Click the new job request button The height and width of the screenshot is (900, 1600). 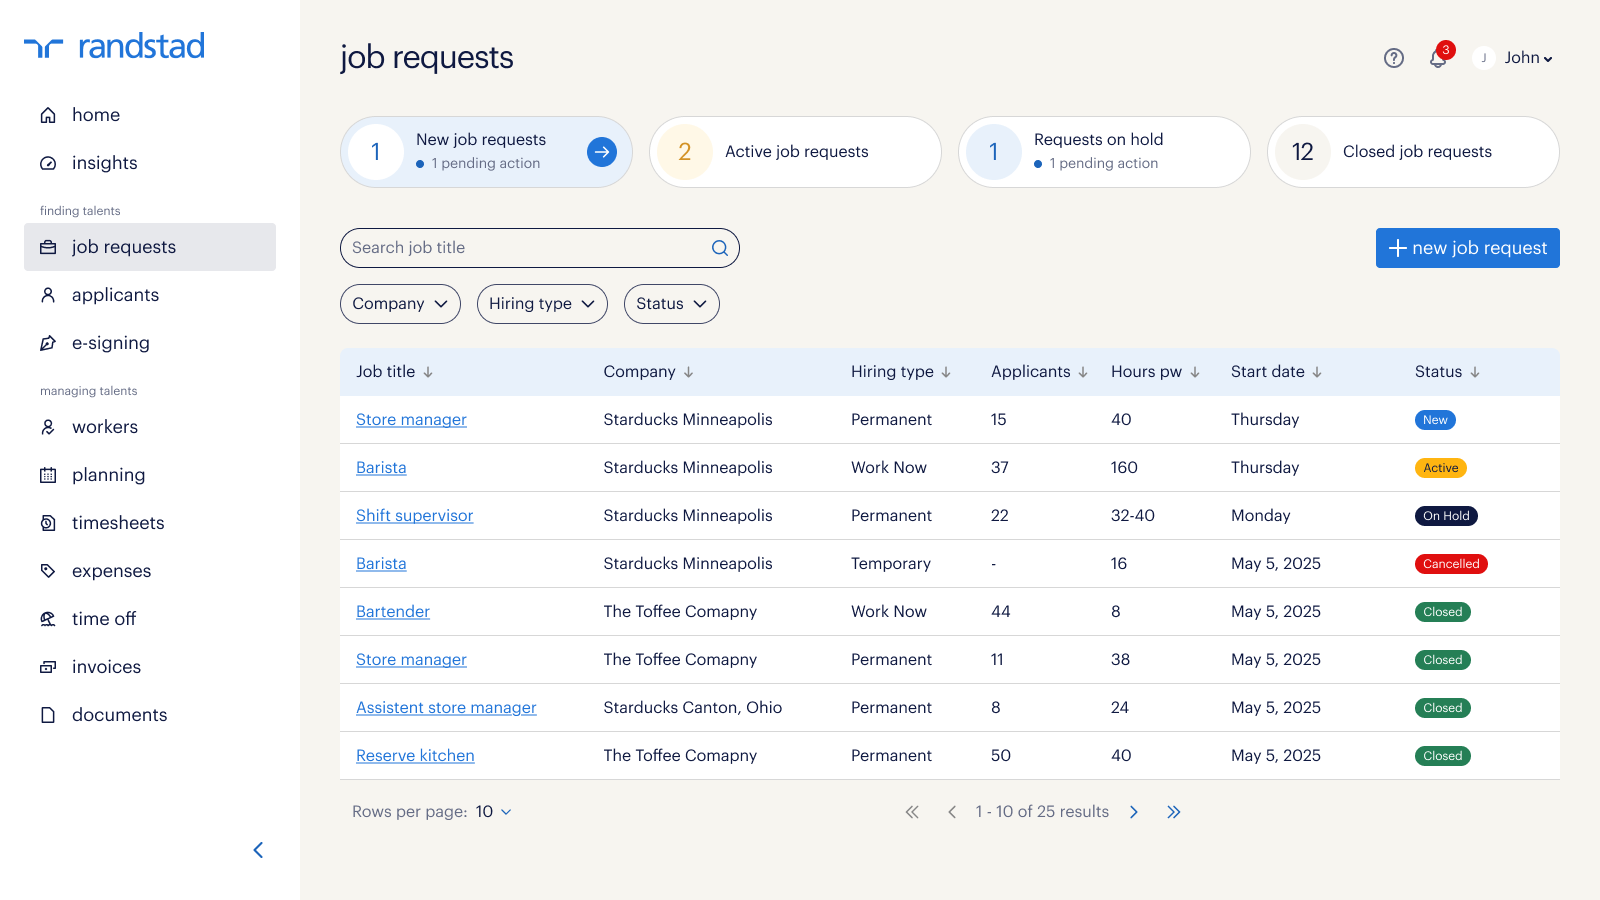1468,248
